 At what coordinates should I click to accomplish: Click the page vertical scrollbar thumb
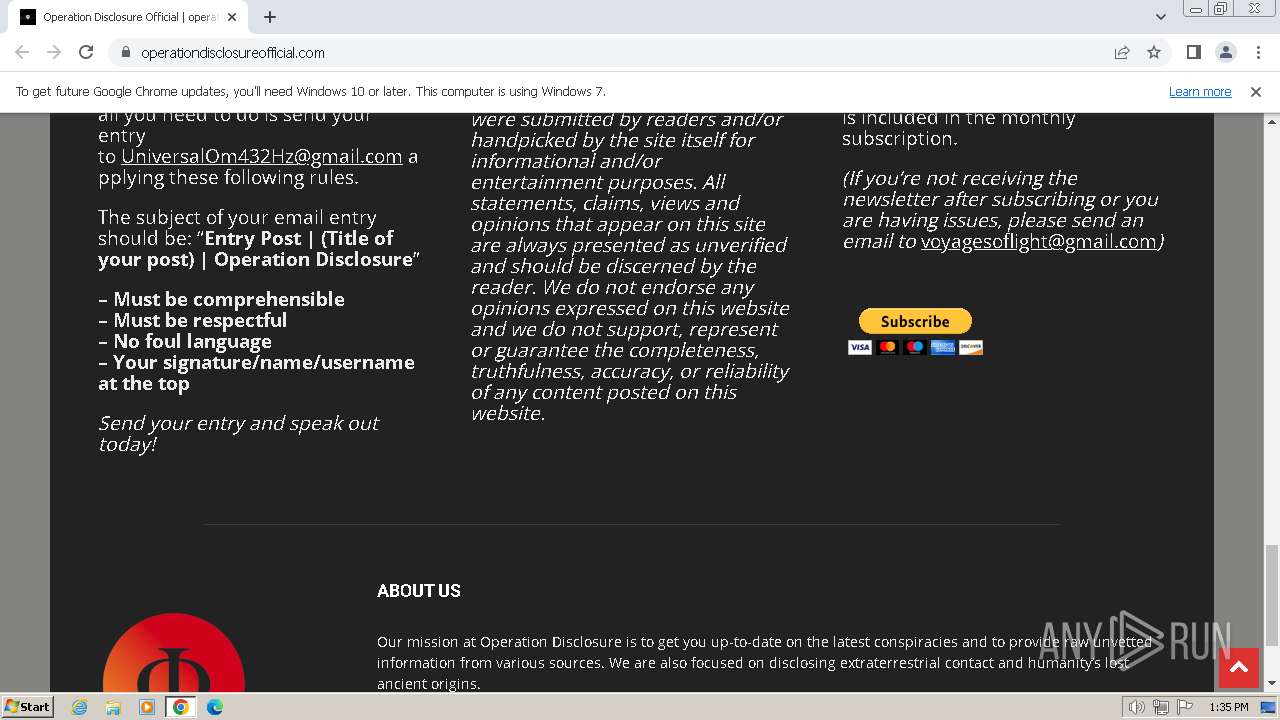(x=1272, y=595)
